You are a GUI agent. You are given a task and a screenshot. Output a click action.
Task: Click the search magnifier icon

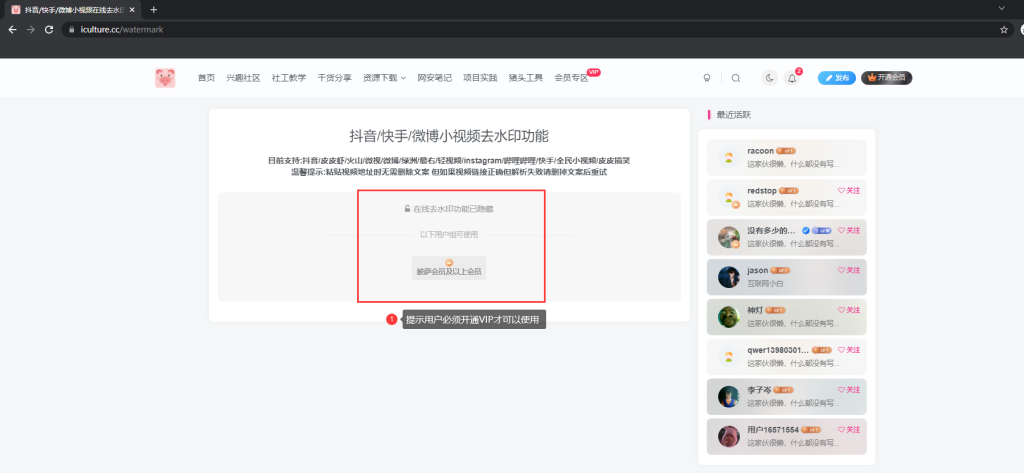pos(736,78)
